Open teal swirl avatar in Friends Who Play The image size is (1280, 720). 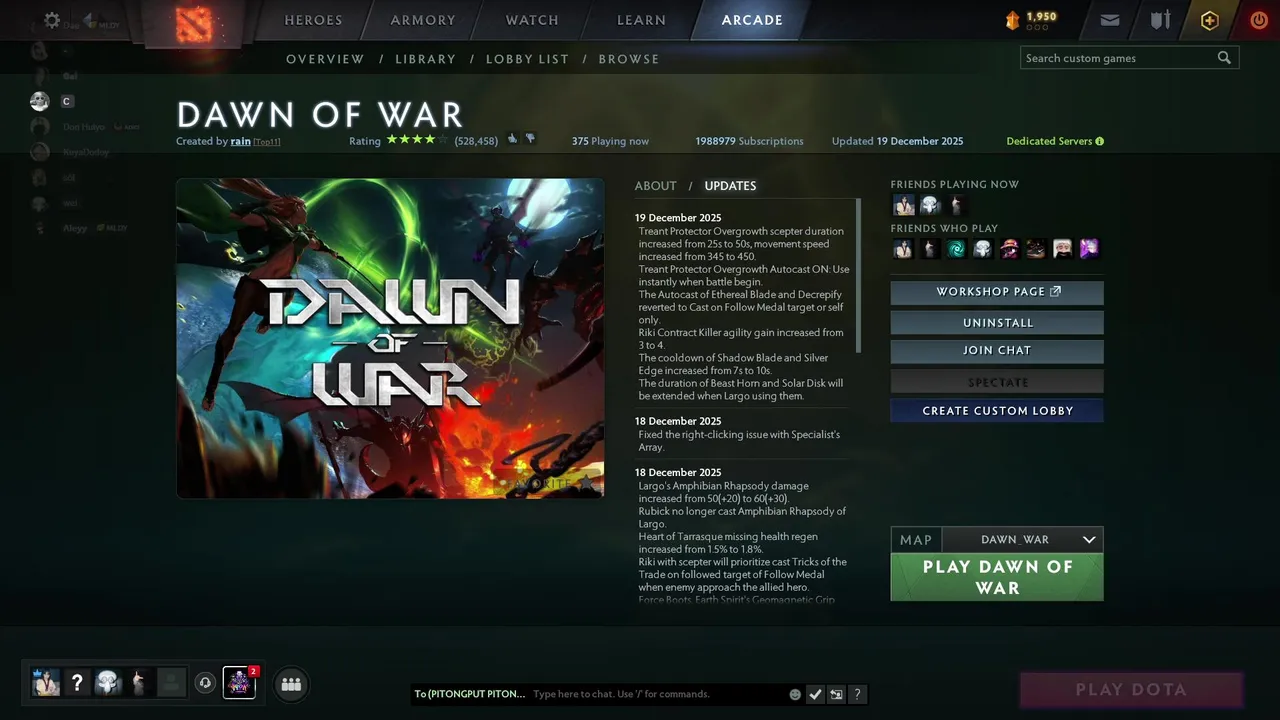click(956, 248)
